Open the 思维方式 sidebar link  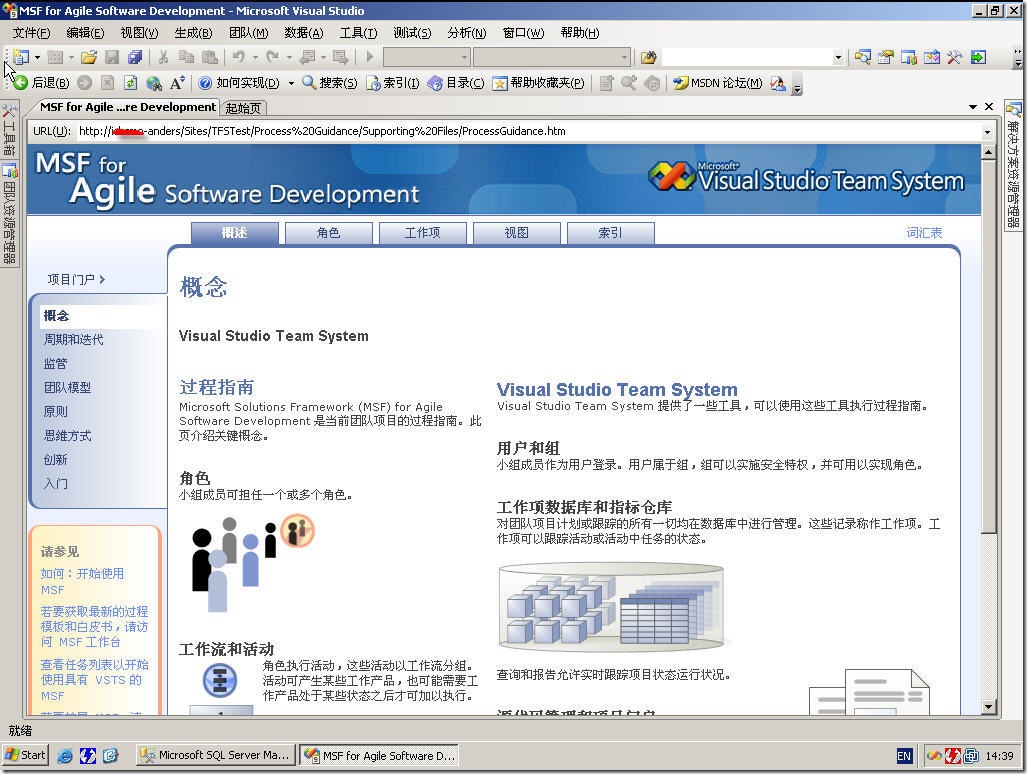point(67,435)
